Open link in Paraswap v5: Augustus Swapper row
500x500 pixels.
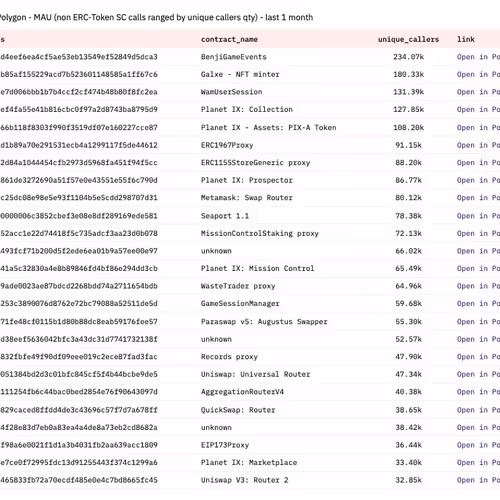[x=478, y=322]
